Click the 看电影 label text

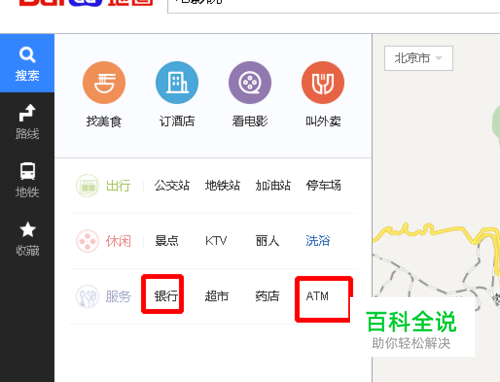pyautogui.click(x=250, y=121)
